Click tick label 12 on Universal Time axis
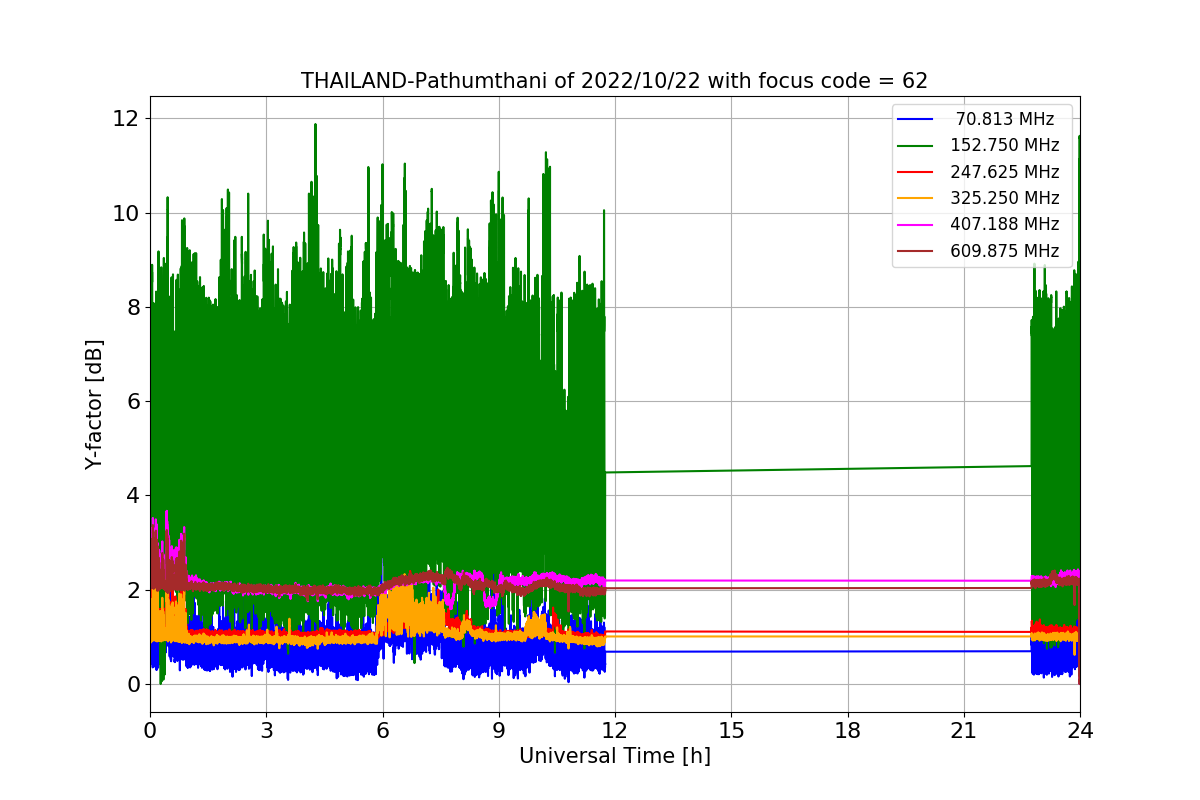1200x800 pixels. pos(614,730)
